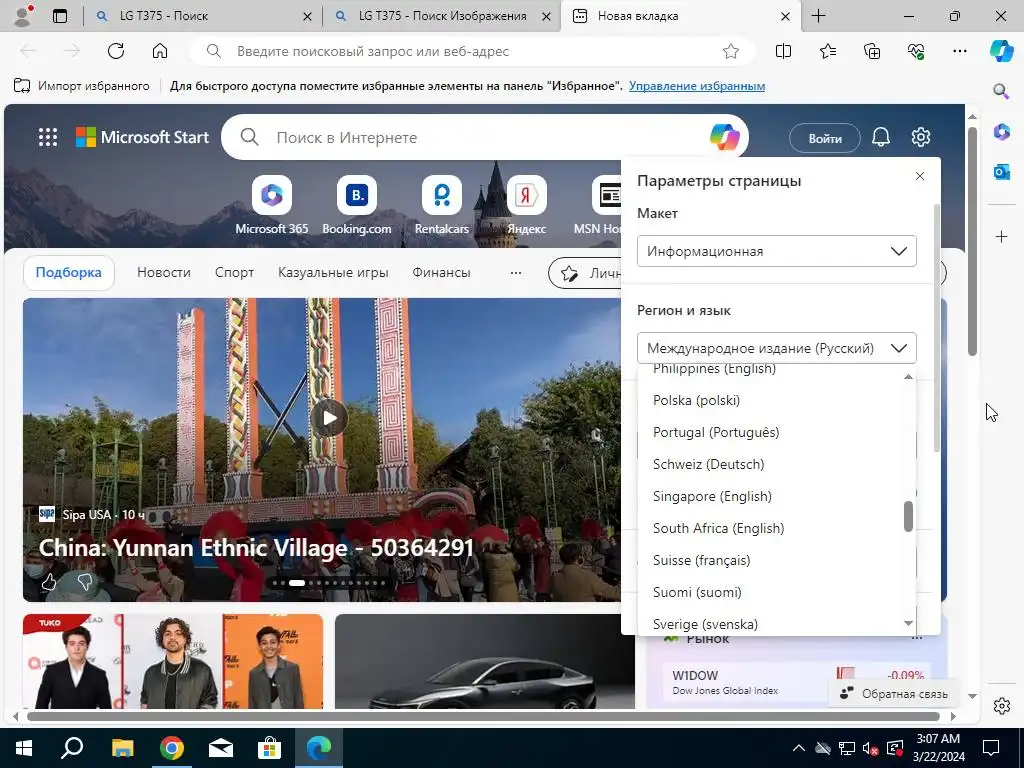Image resolution: width=1024 pixels, height=768 pixels.
Task: Open the Edge profile icon
Action: [x=24, y=16]
